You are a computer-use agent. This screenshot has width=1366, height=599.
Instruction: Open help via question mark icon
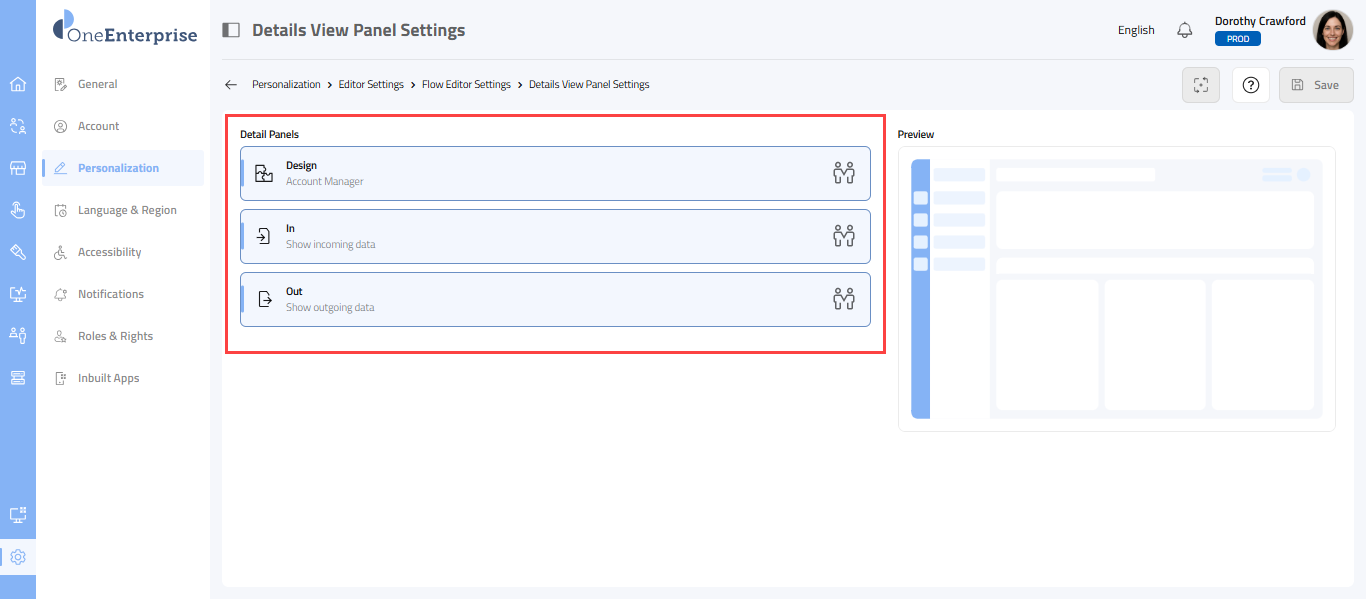click(x=1250, y=85)
